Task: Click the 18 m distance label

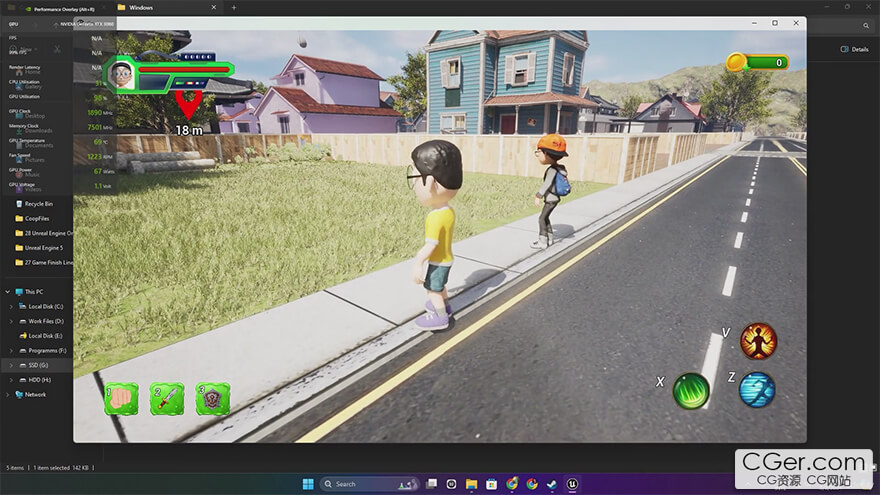Action: pyautogui.click(x=189, y=130)
